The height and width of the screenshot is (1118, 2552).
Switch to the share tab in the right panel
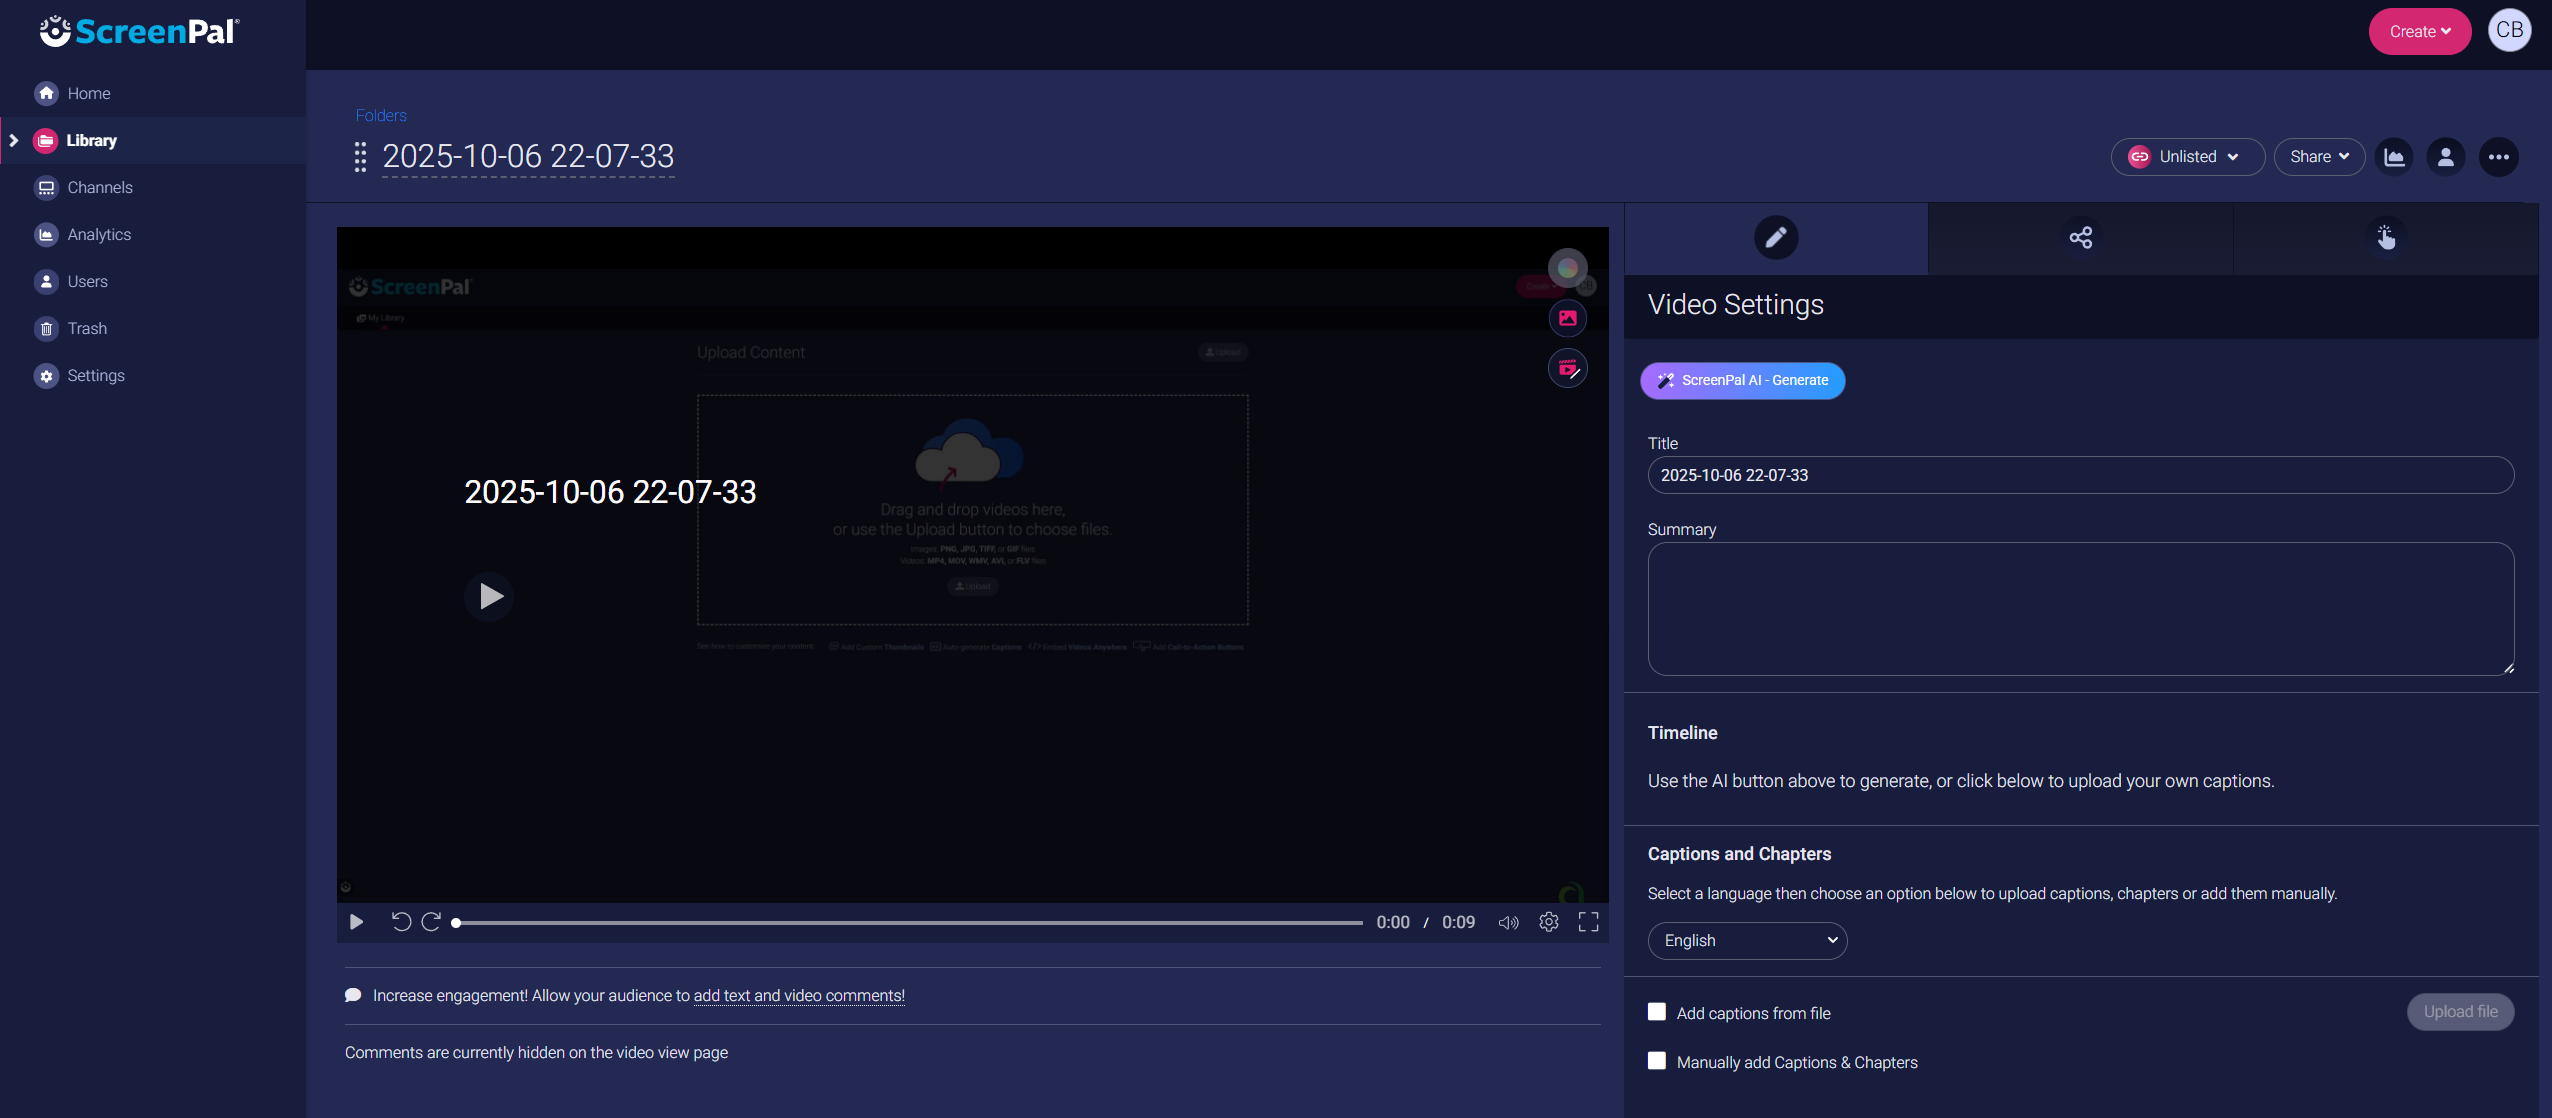coord(2080,238)
